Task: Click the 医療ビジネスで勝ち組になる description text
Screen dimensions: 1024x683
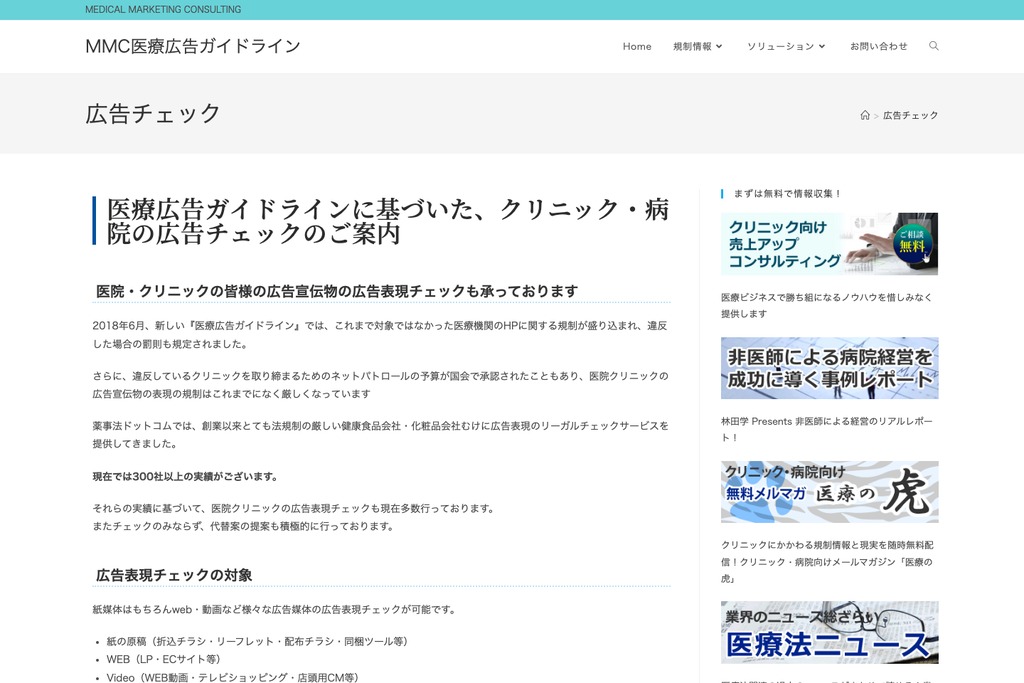Action: [827, 305]
